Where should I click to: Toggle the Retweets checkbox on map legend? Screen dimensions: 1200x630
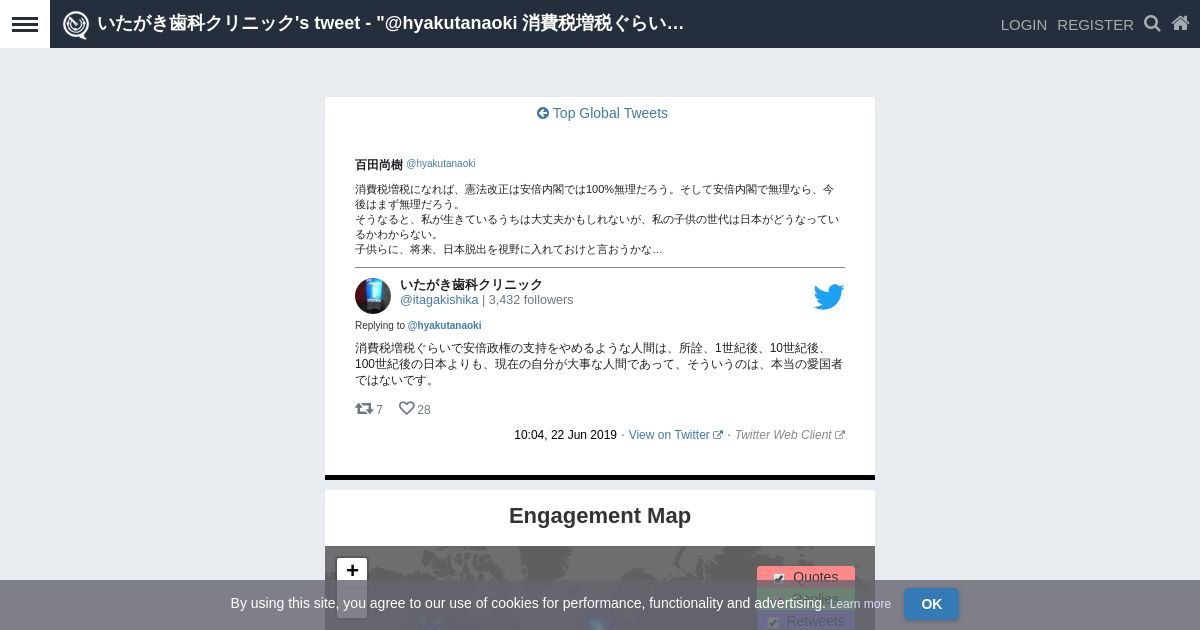point(772,622)
